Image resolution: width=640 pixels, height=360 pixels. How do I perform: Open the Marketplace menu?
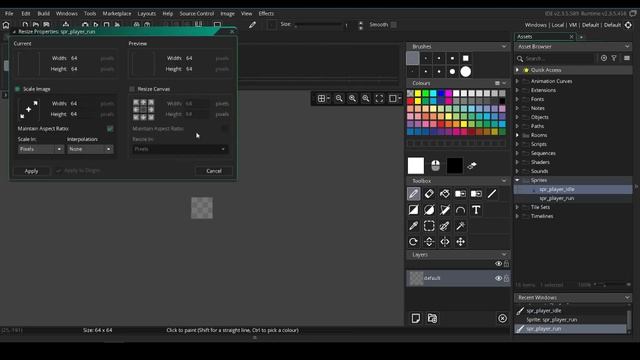117,13
